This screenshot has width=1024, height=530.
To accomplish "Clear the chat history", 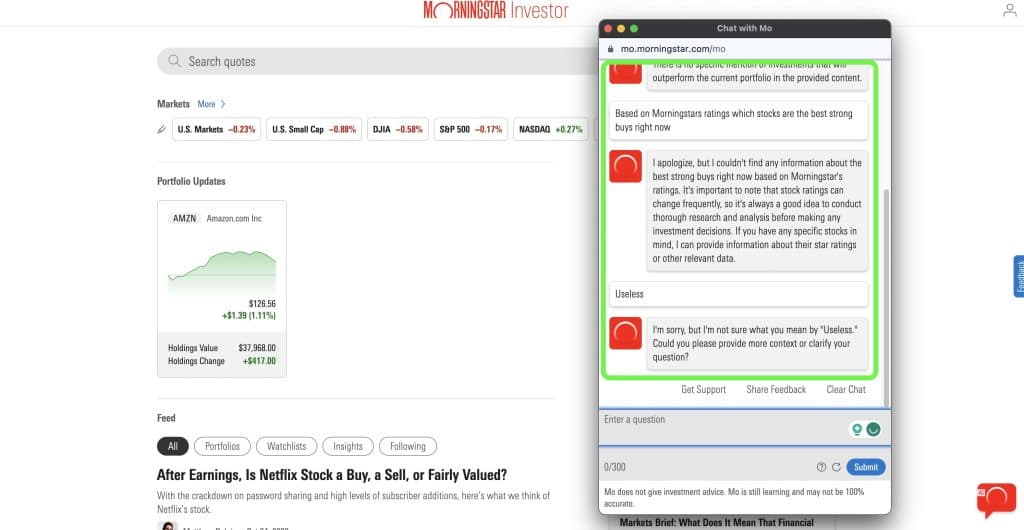I will pyautogui.click(x=846, y=390).
